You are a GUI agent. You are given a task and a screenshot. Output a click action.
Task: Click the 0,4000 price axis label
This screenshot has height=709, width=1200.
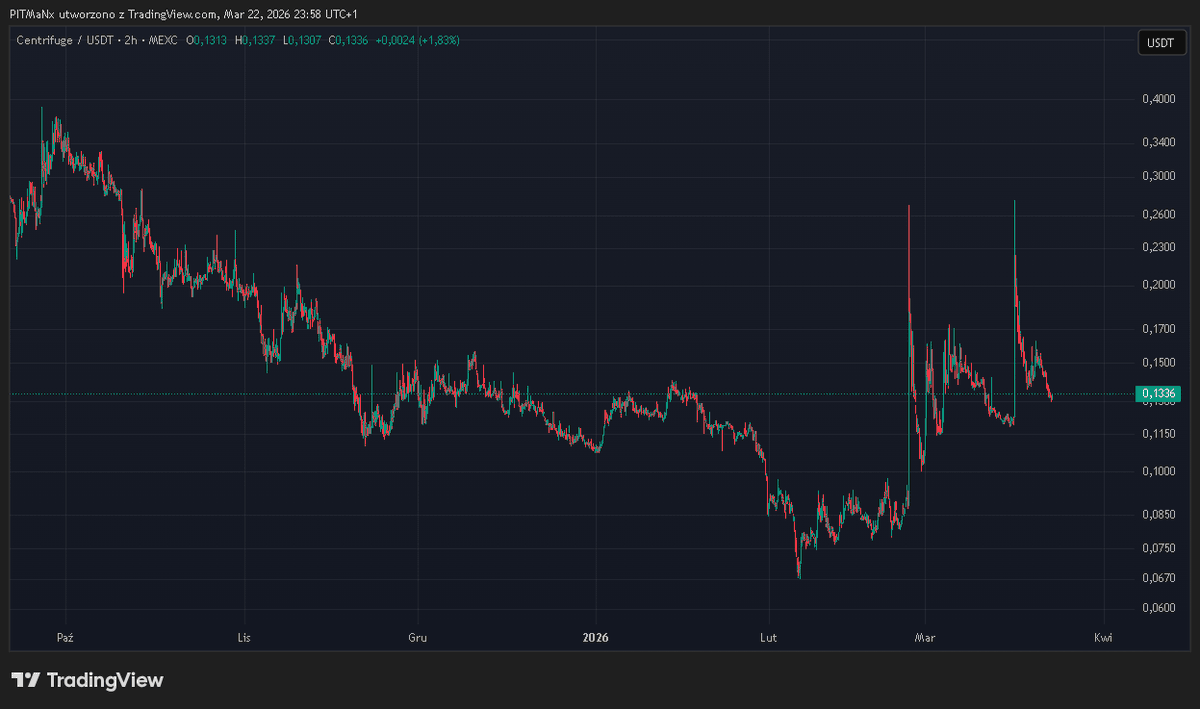[x=1159, y=99]
